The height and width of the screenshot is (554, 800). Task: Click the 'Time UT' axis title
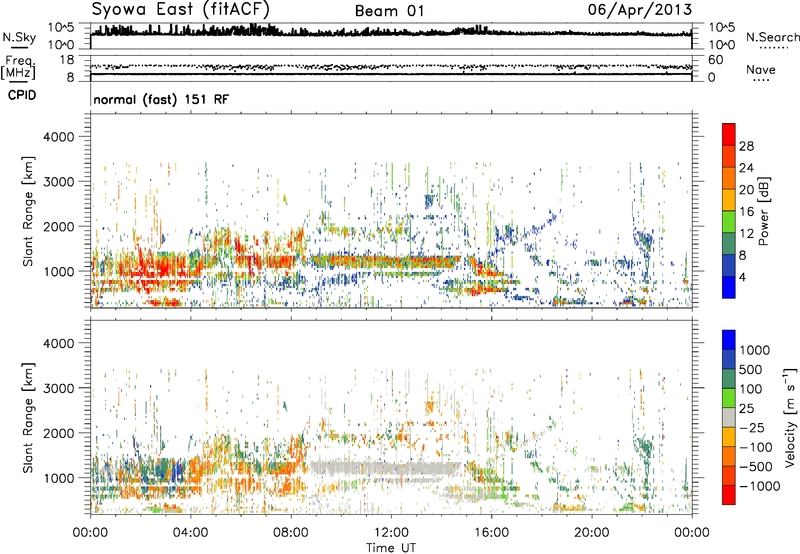(x=391, y=548)
